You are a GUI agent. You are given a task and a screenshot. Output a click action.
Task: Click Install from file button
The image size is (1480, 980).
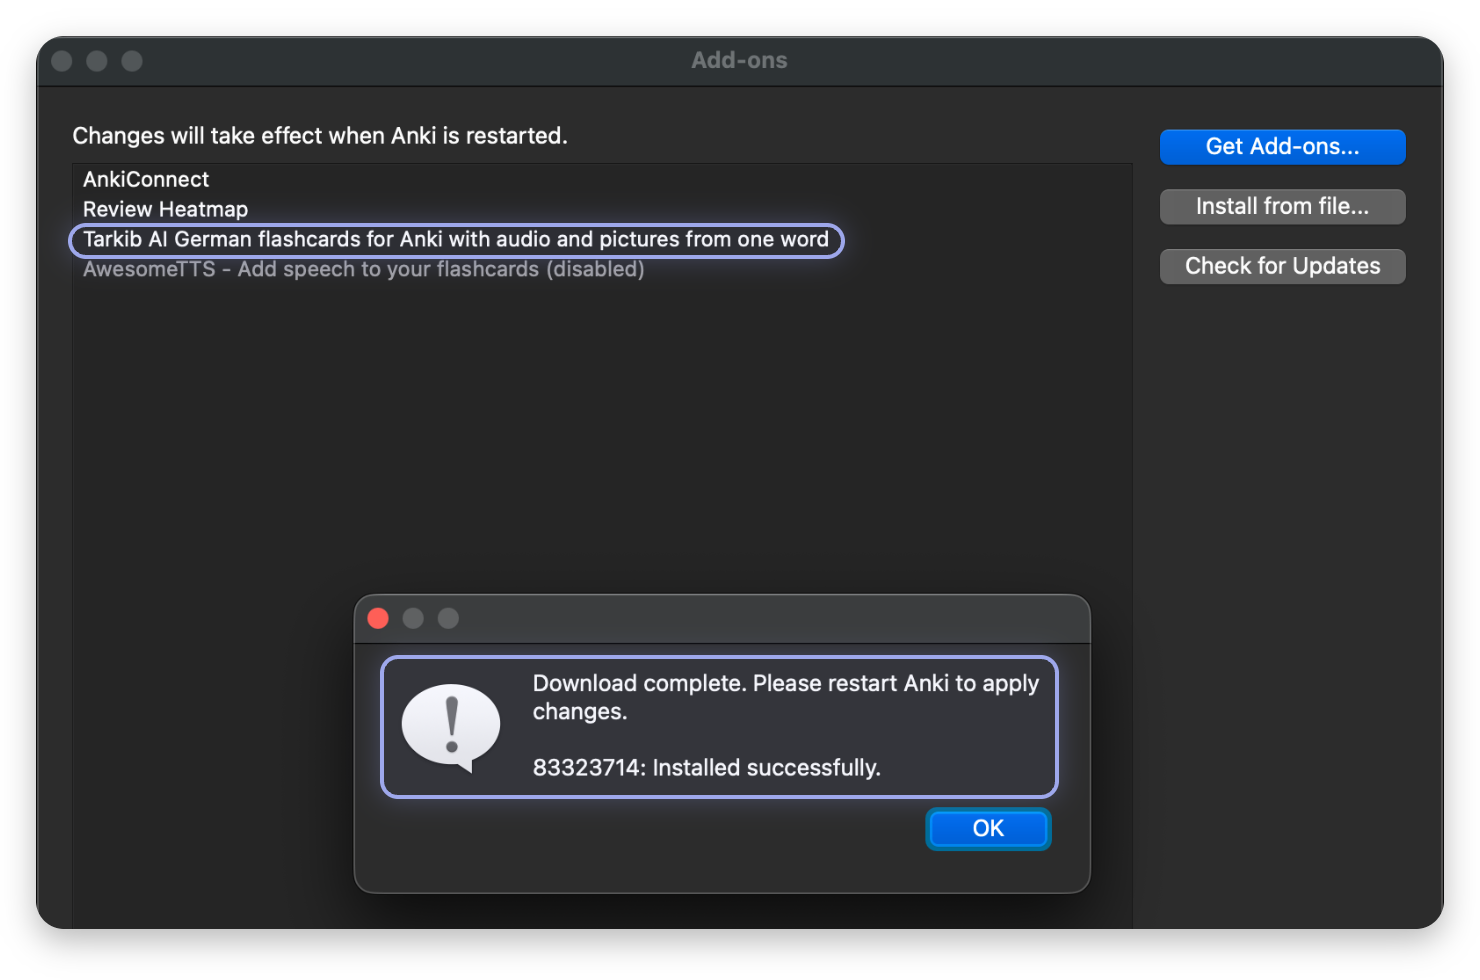coord(1282,207)
